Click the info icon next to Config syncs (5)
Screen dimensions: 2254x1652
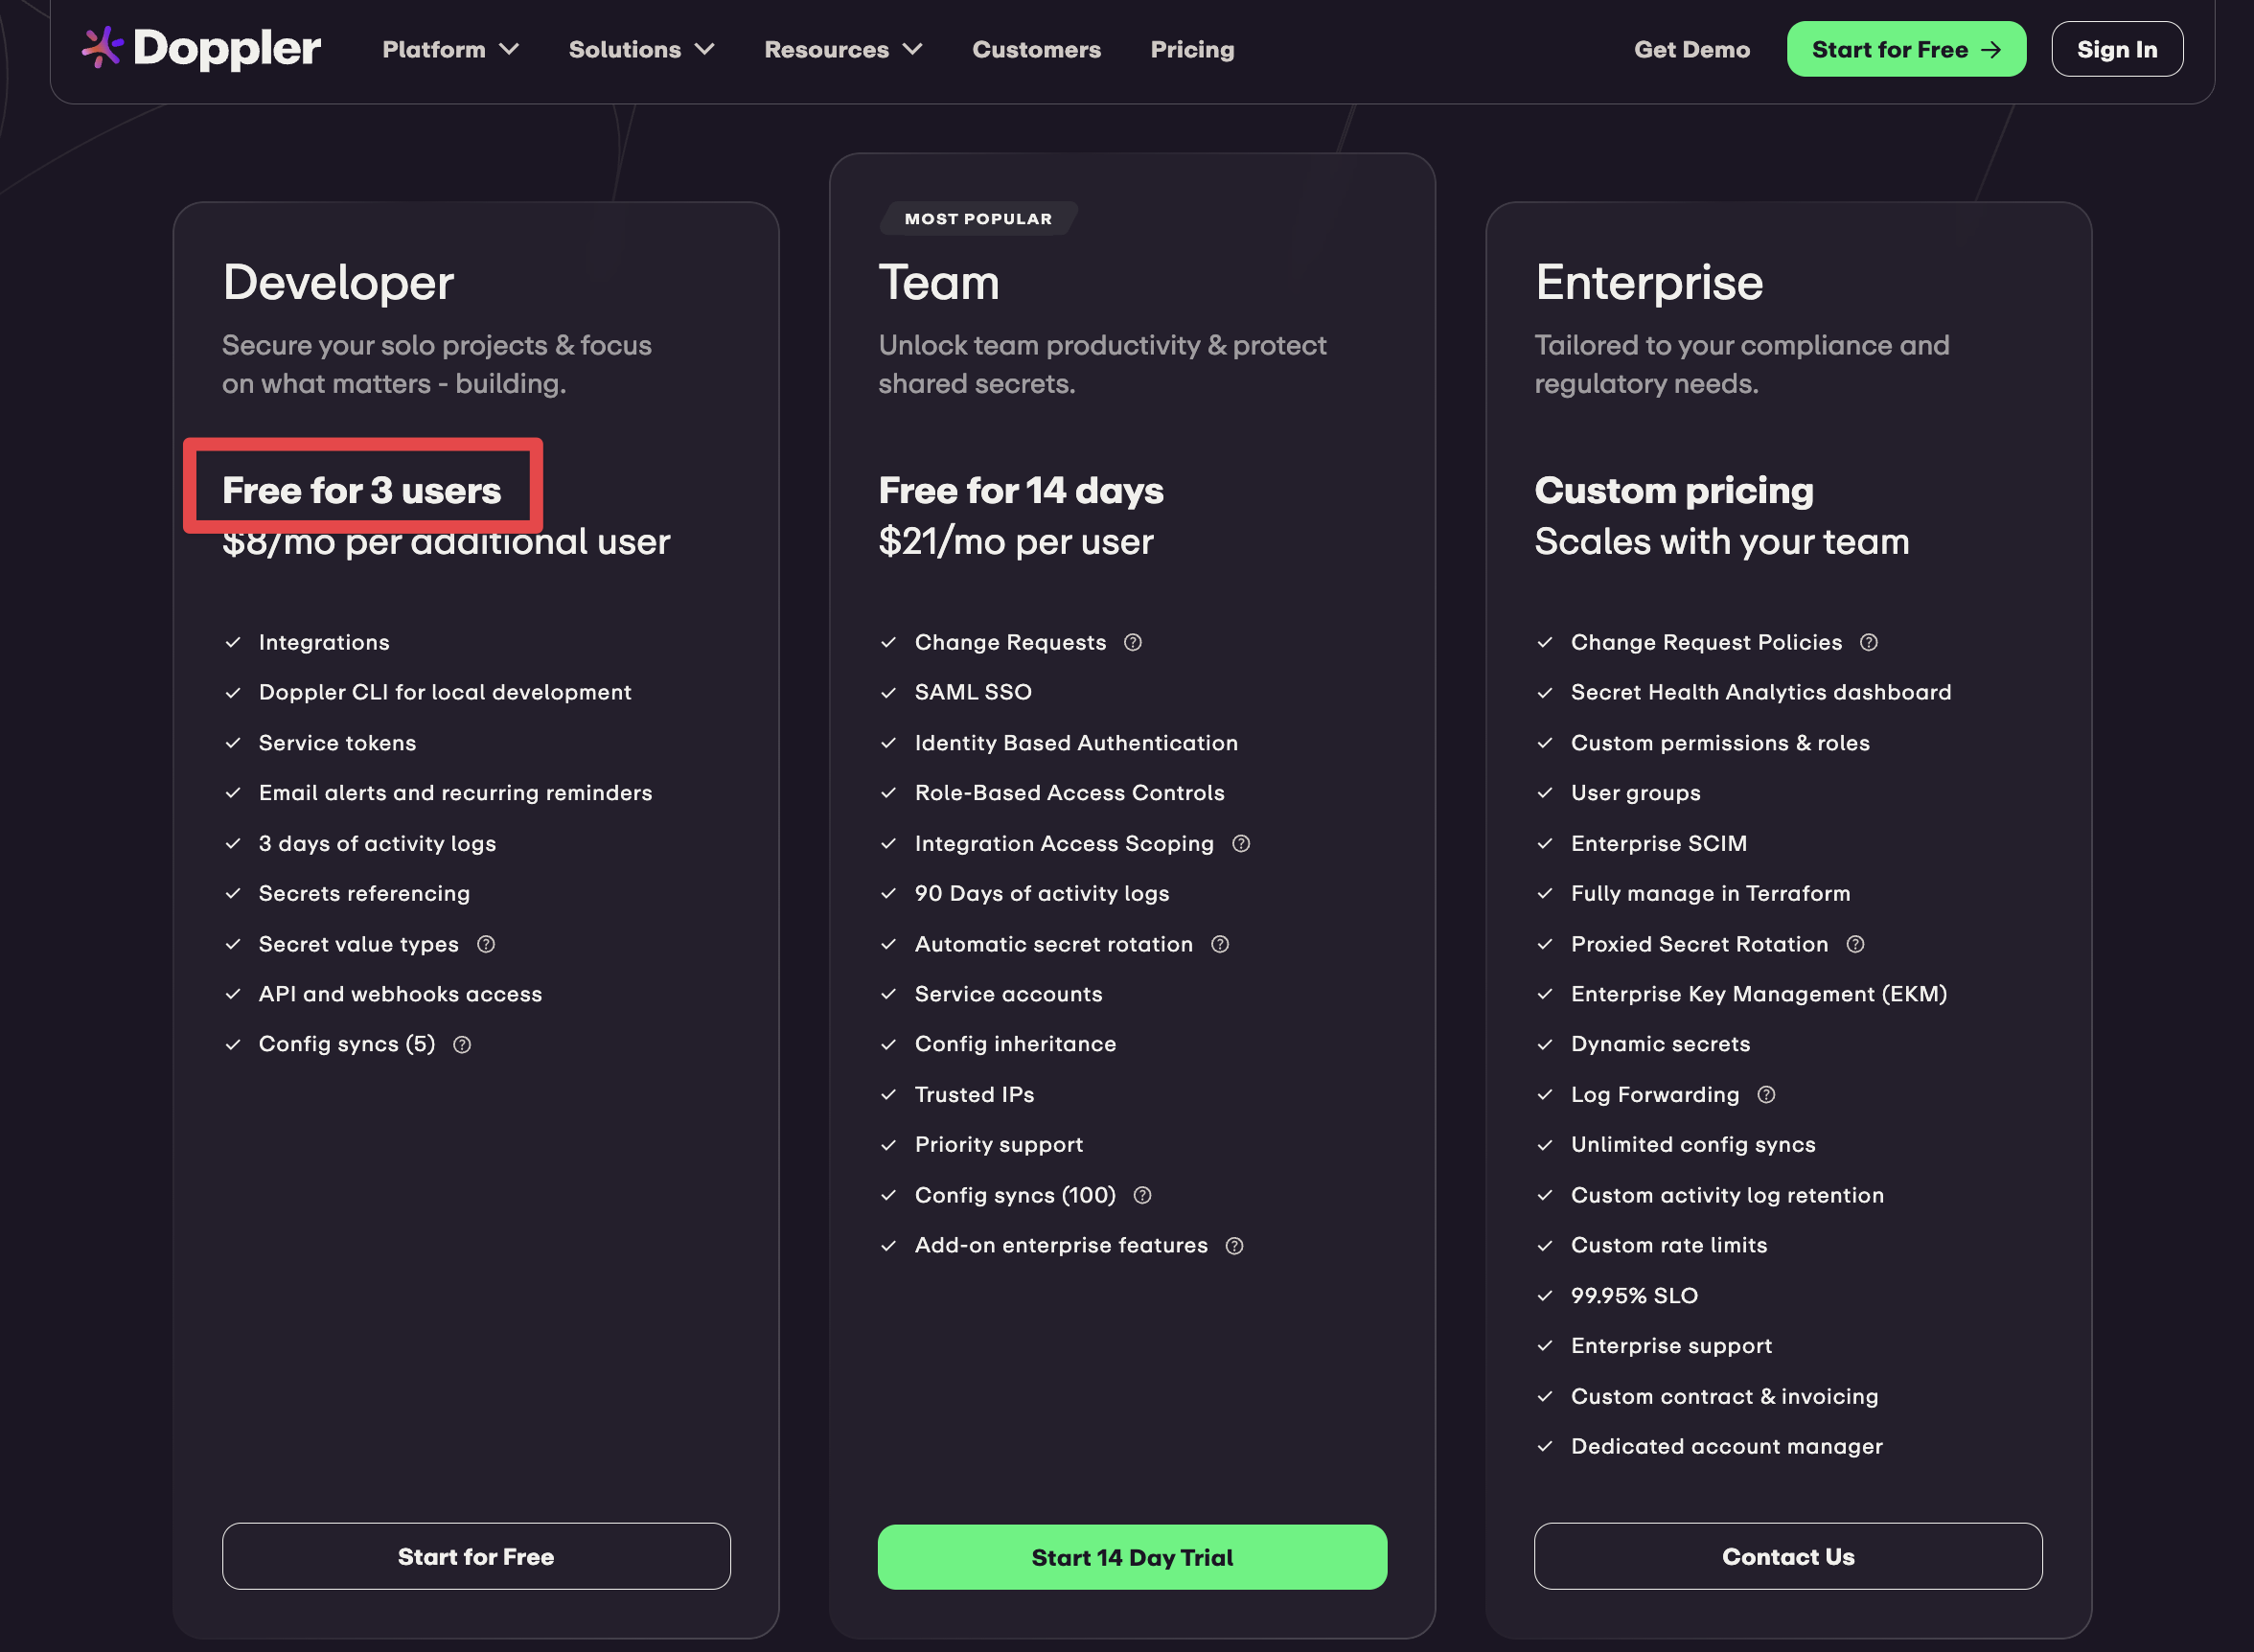[462, 1044]
